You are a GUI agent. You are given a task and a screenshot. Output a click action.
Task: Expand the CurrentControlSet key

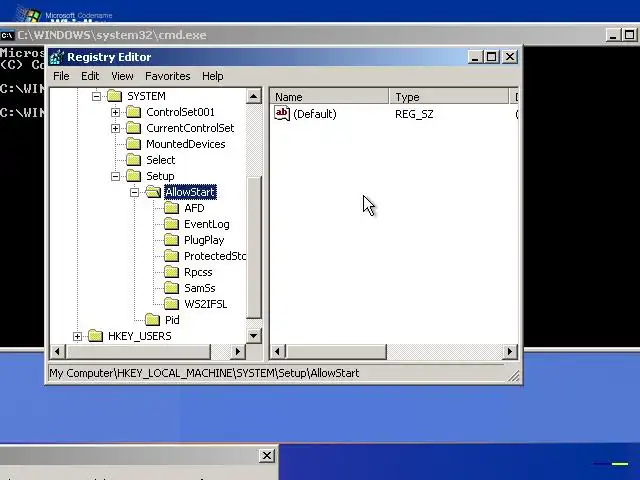[116, 128]
